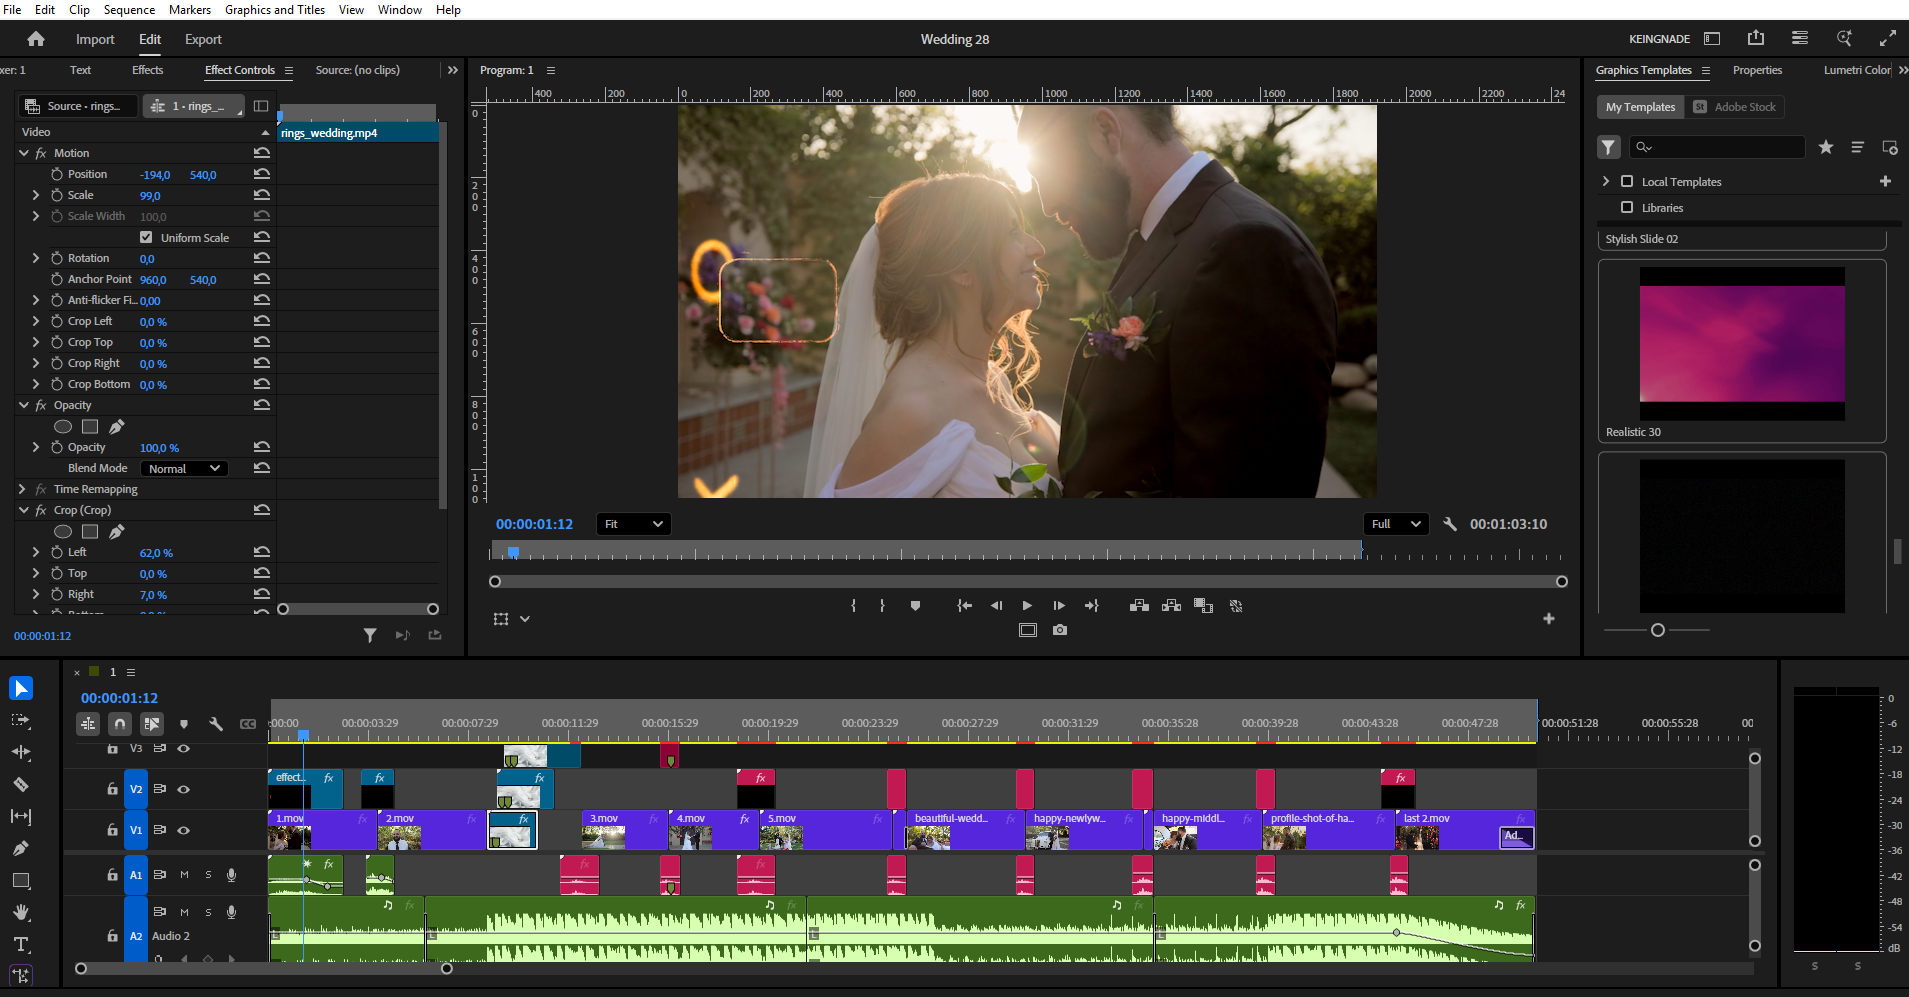Switch to the Export workspace tab

pos(203,39)
